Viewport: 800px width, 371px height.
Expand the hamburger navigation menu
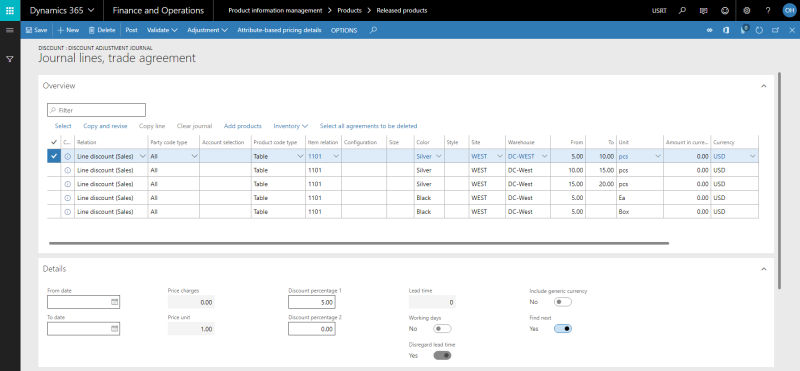10,30
